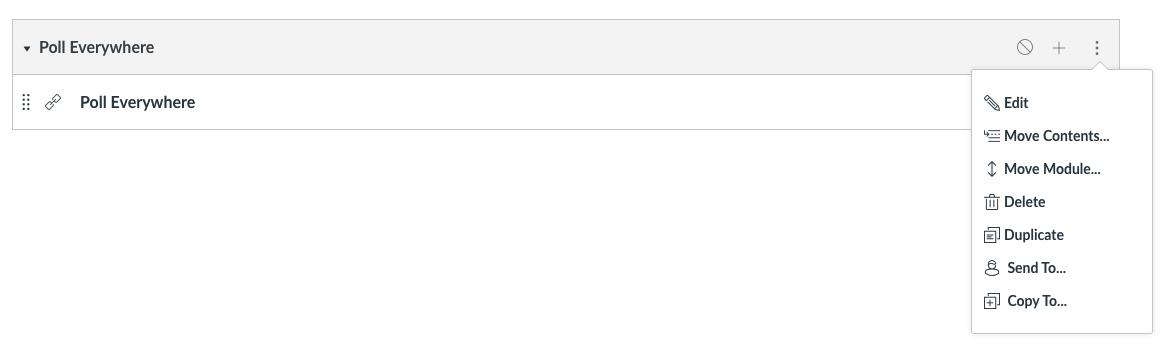
Task: Click the chain link icon of the module item
Action: pos(53,102)
